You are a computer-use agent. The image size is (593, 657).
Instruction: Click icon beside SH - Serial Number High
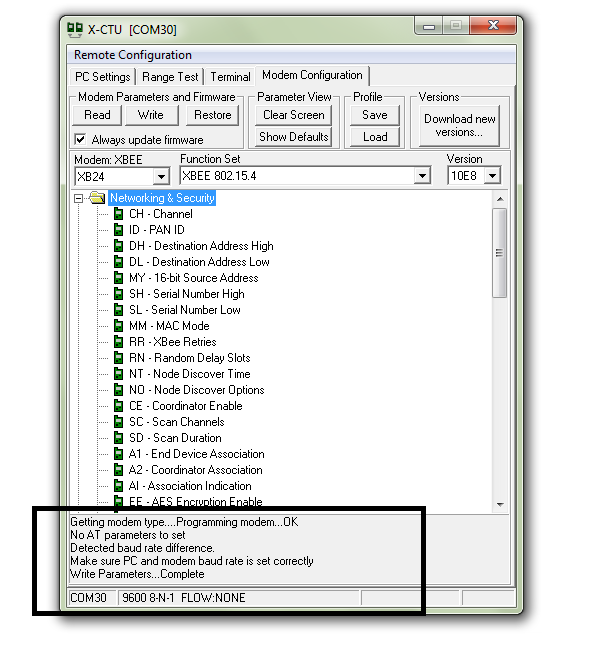tap(119, 294)
